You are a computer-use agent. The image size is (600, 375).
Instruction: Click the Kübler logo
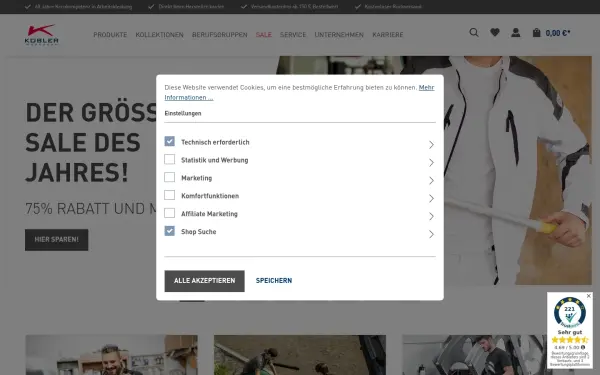[x=41, y=34]
